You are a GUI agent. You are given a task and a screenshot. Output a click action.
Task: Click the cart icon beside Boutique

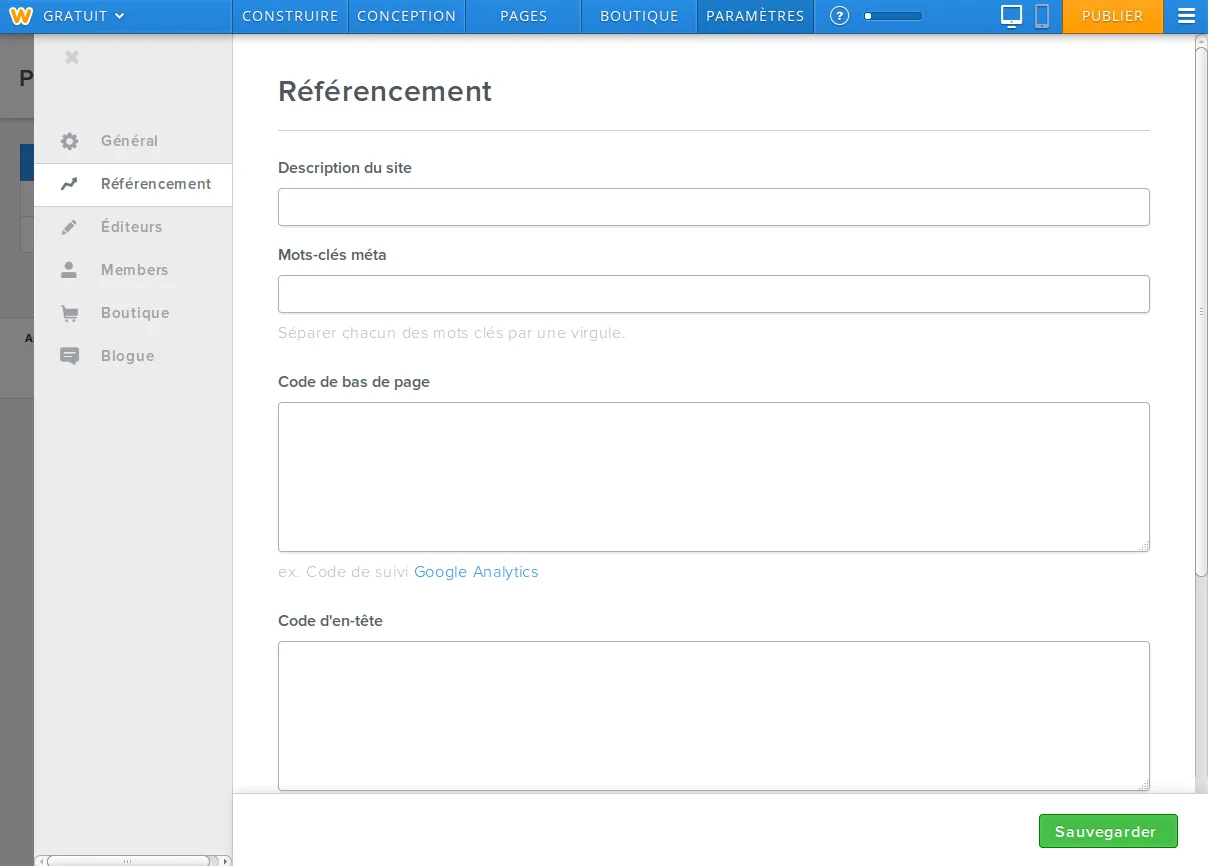tap(69, 313)
